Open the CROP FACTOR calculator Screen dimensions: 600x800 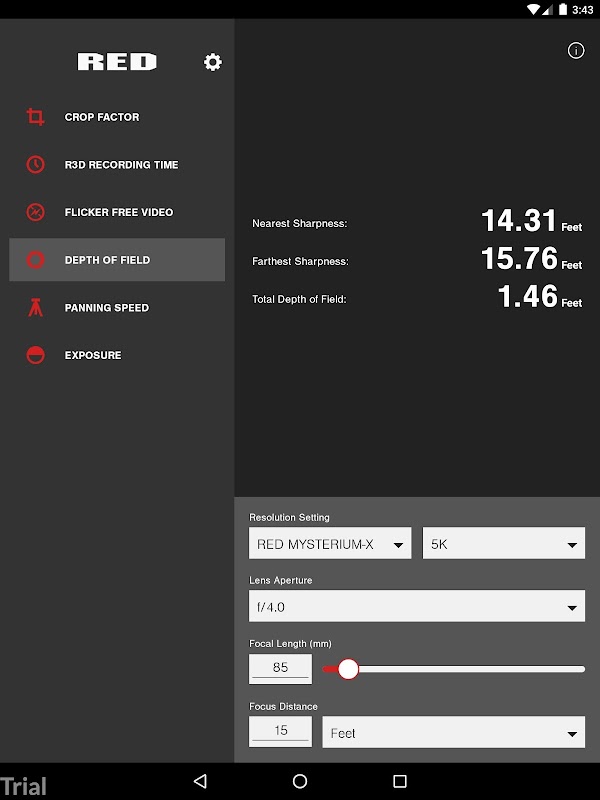(117, 117)
